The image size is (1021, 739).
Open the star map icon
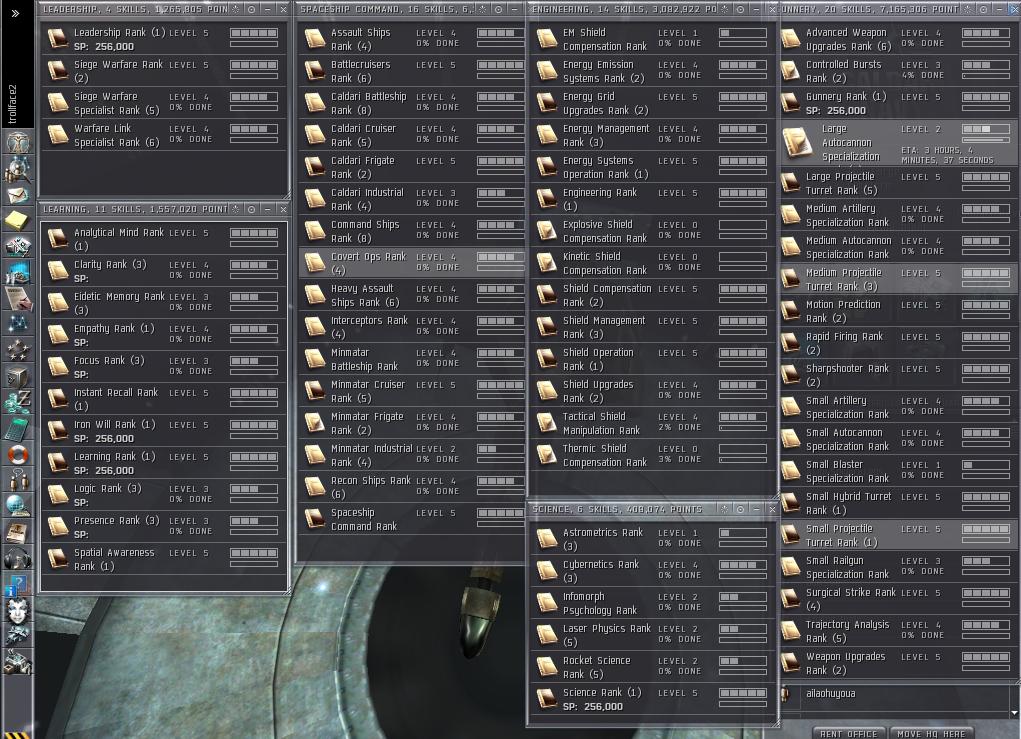coord(18,324)
